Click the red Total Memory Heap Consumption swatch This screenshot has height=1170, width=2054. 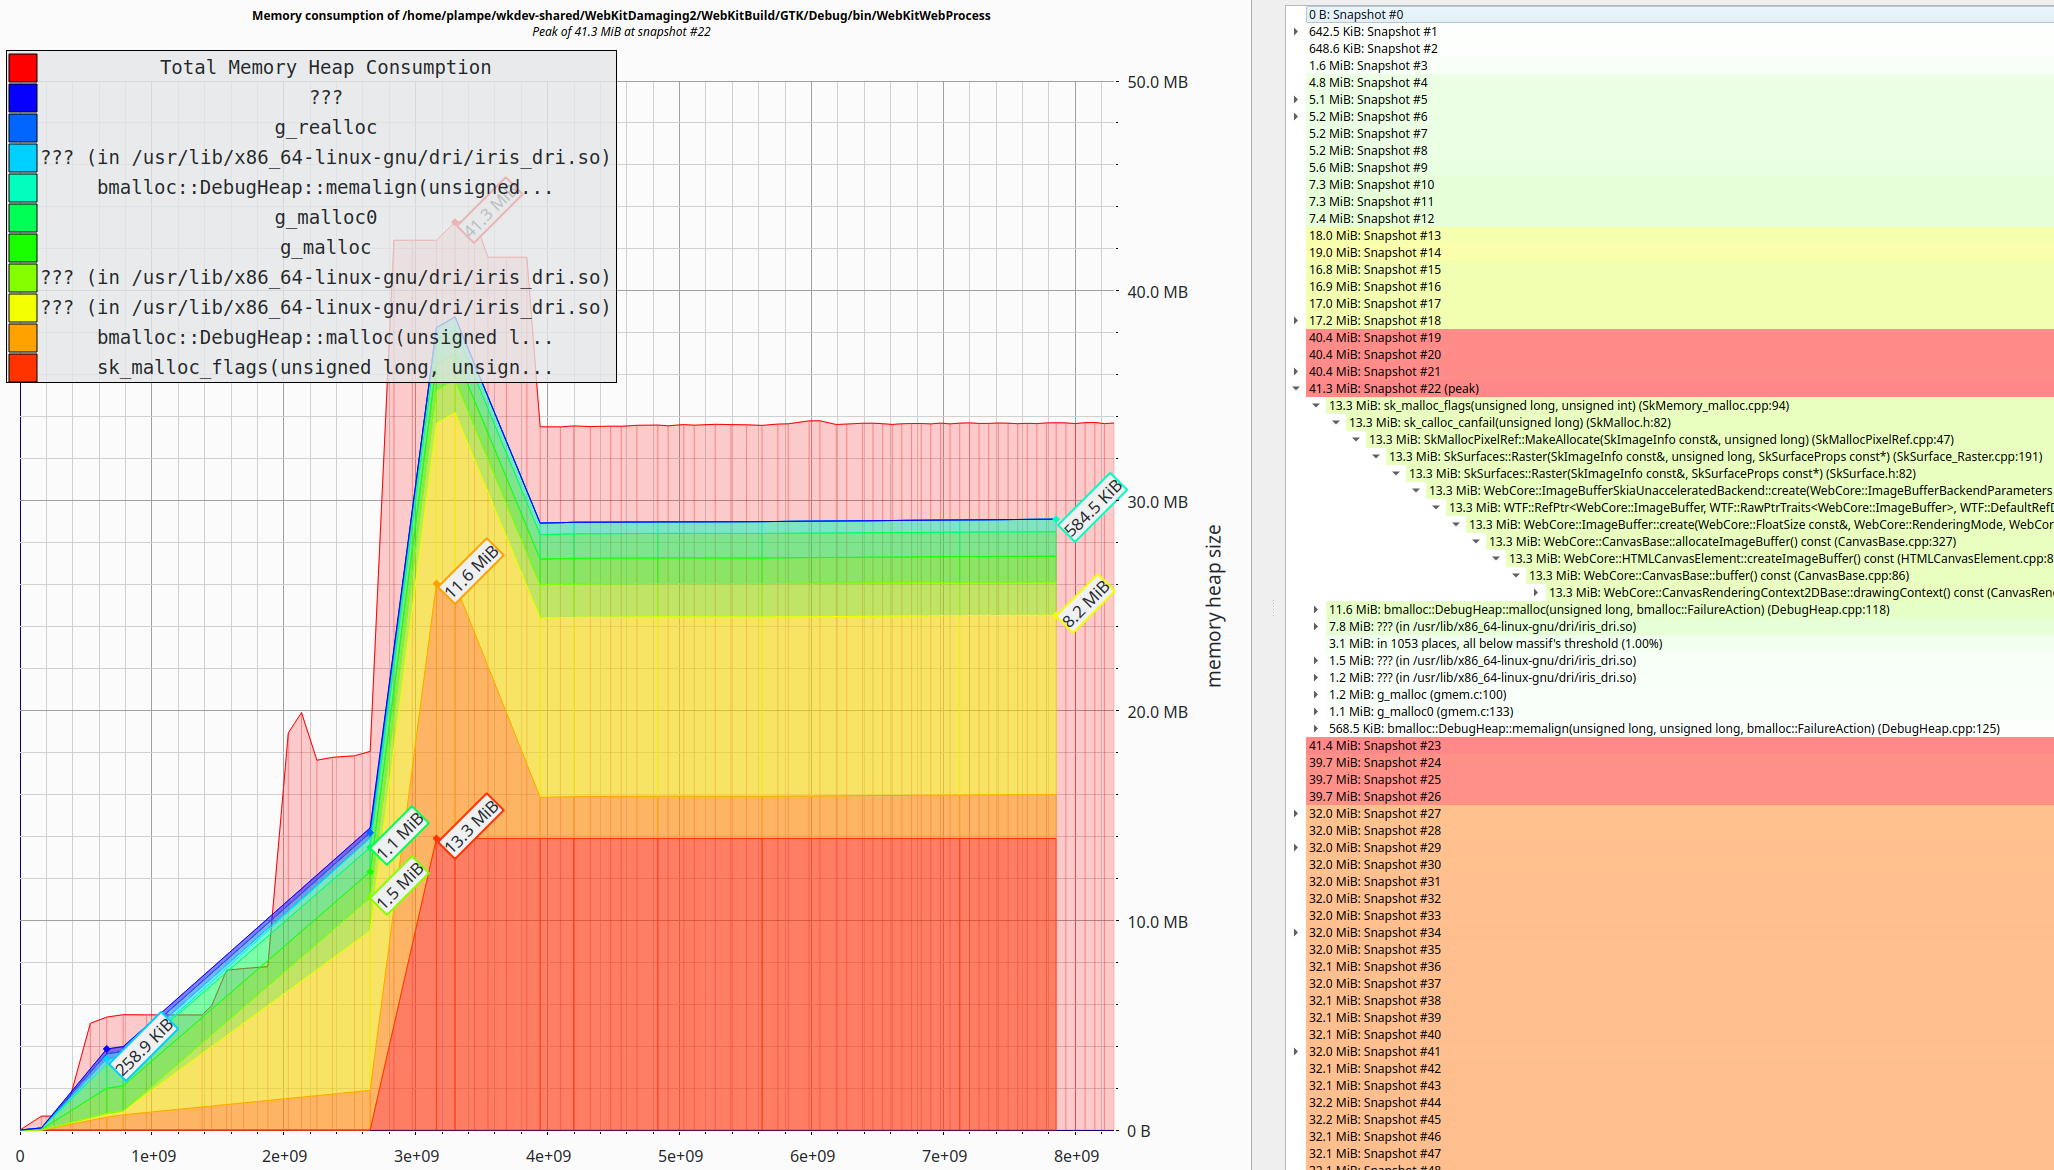(x=23, y=68)
